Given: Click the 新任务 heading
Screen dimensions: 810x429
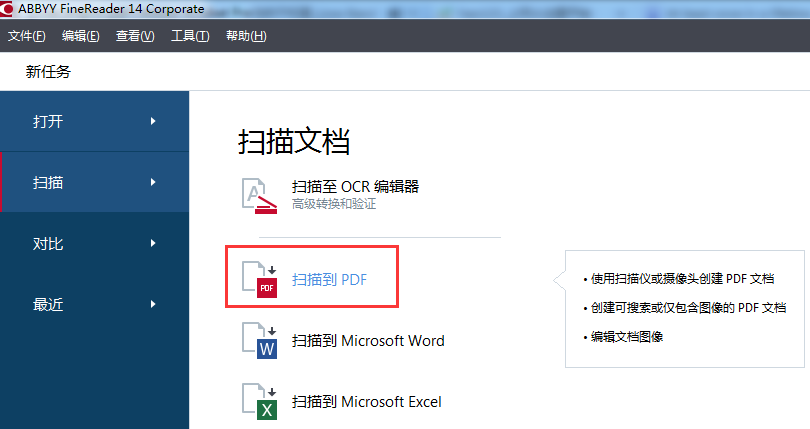Looking at the screenshot, I should [48, 71].
